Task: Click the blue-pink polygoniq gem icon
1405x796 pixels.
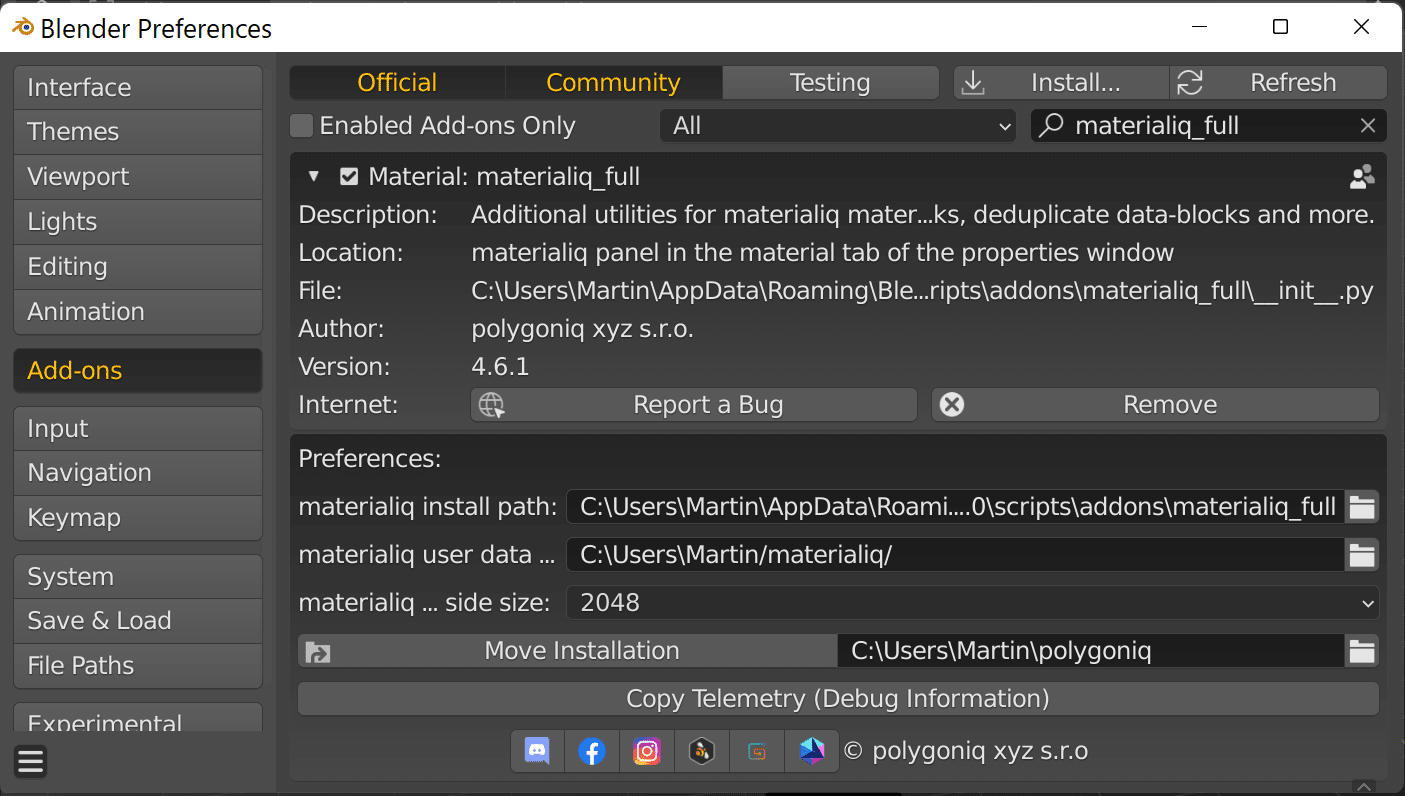Action: click(812, 751)
